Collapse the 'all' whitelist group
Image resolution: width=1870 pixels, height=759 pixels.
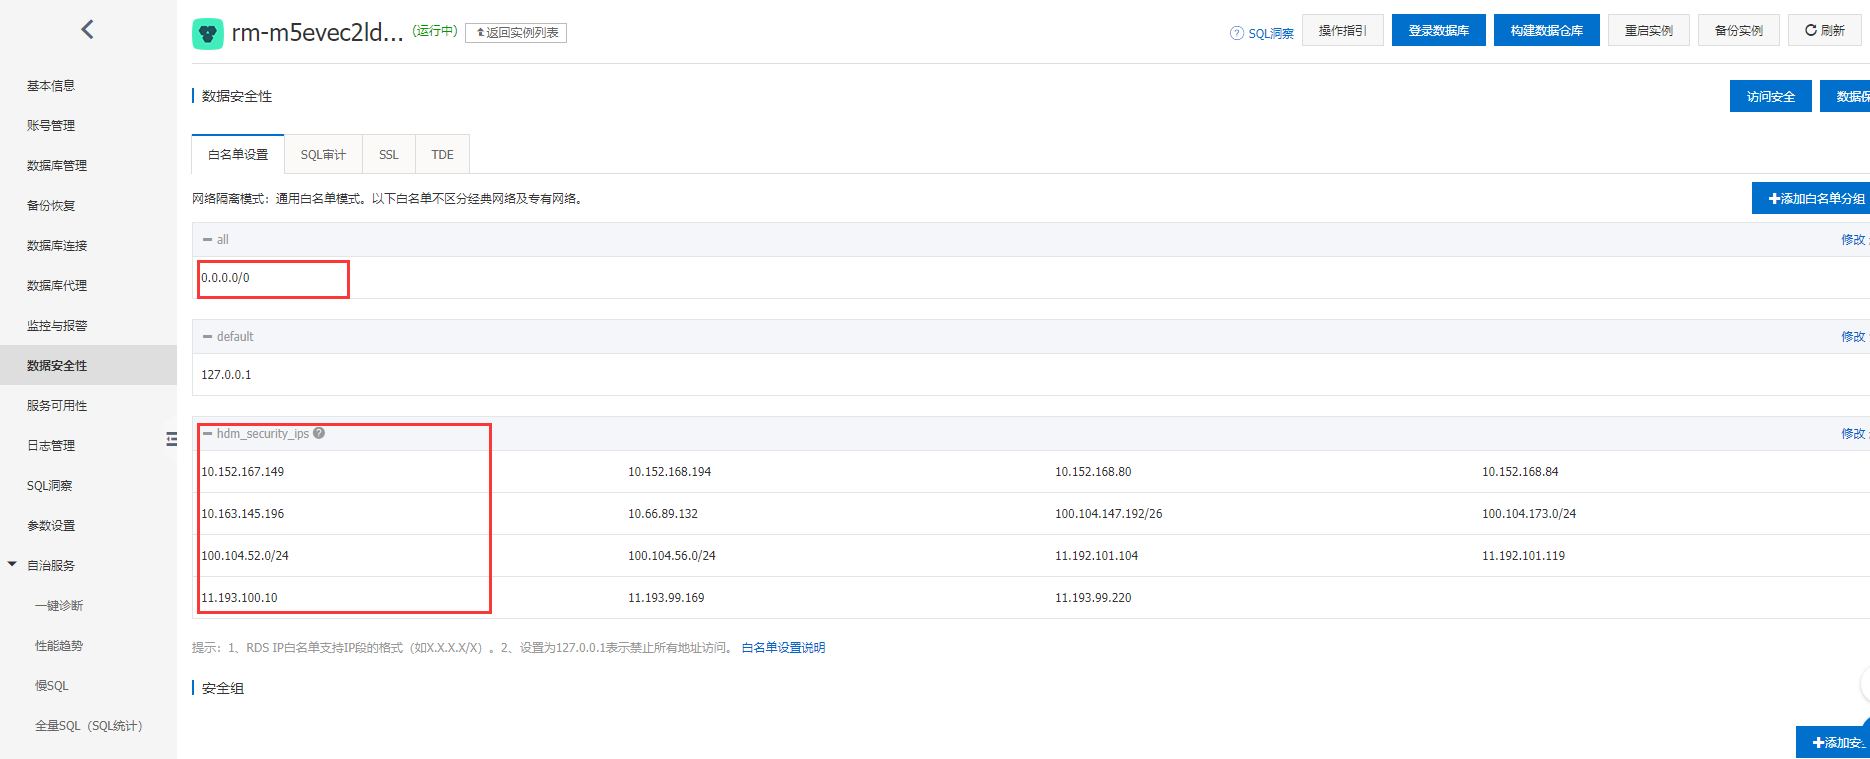pos(207,240)
